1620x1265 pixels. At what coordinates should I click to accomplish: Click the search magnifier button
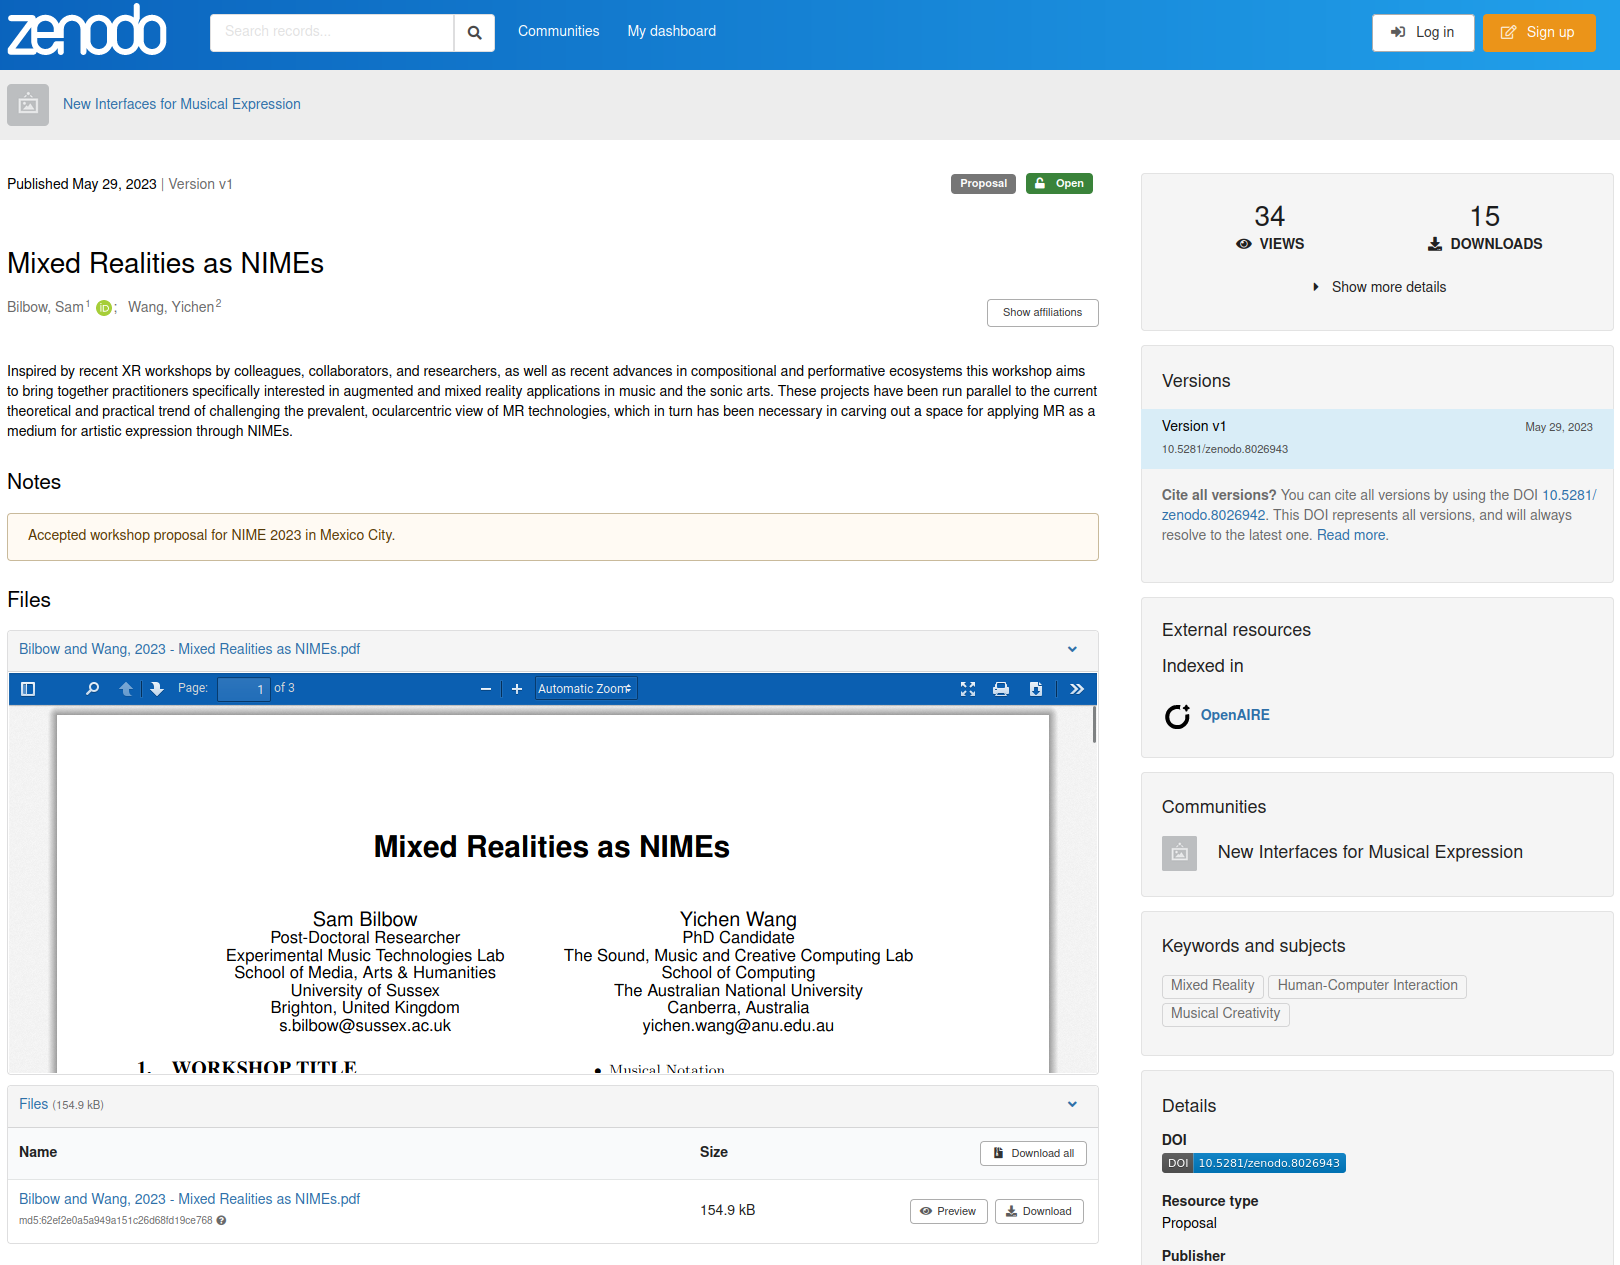click(x=474, y=33)
